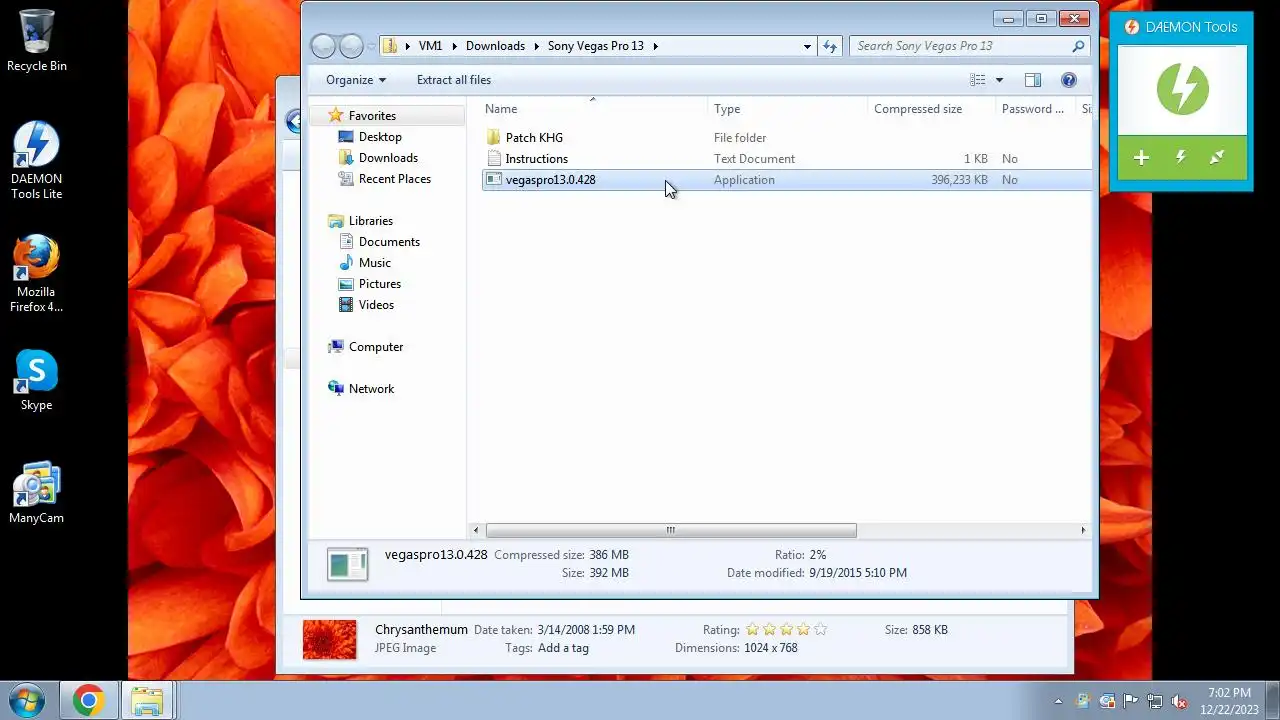Click the VM1 breadcrumb segment

pos(430,46)
